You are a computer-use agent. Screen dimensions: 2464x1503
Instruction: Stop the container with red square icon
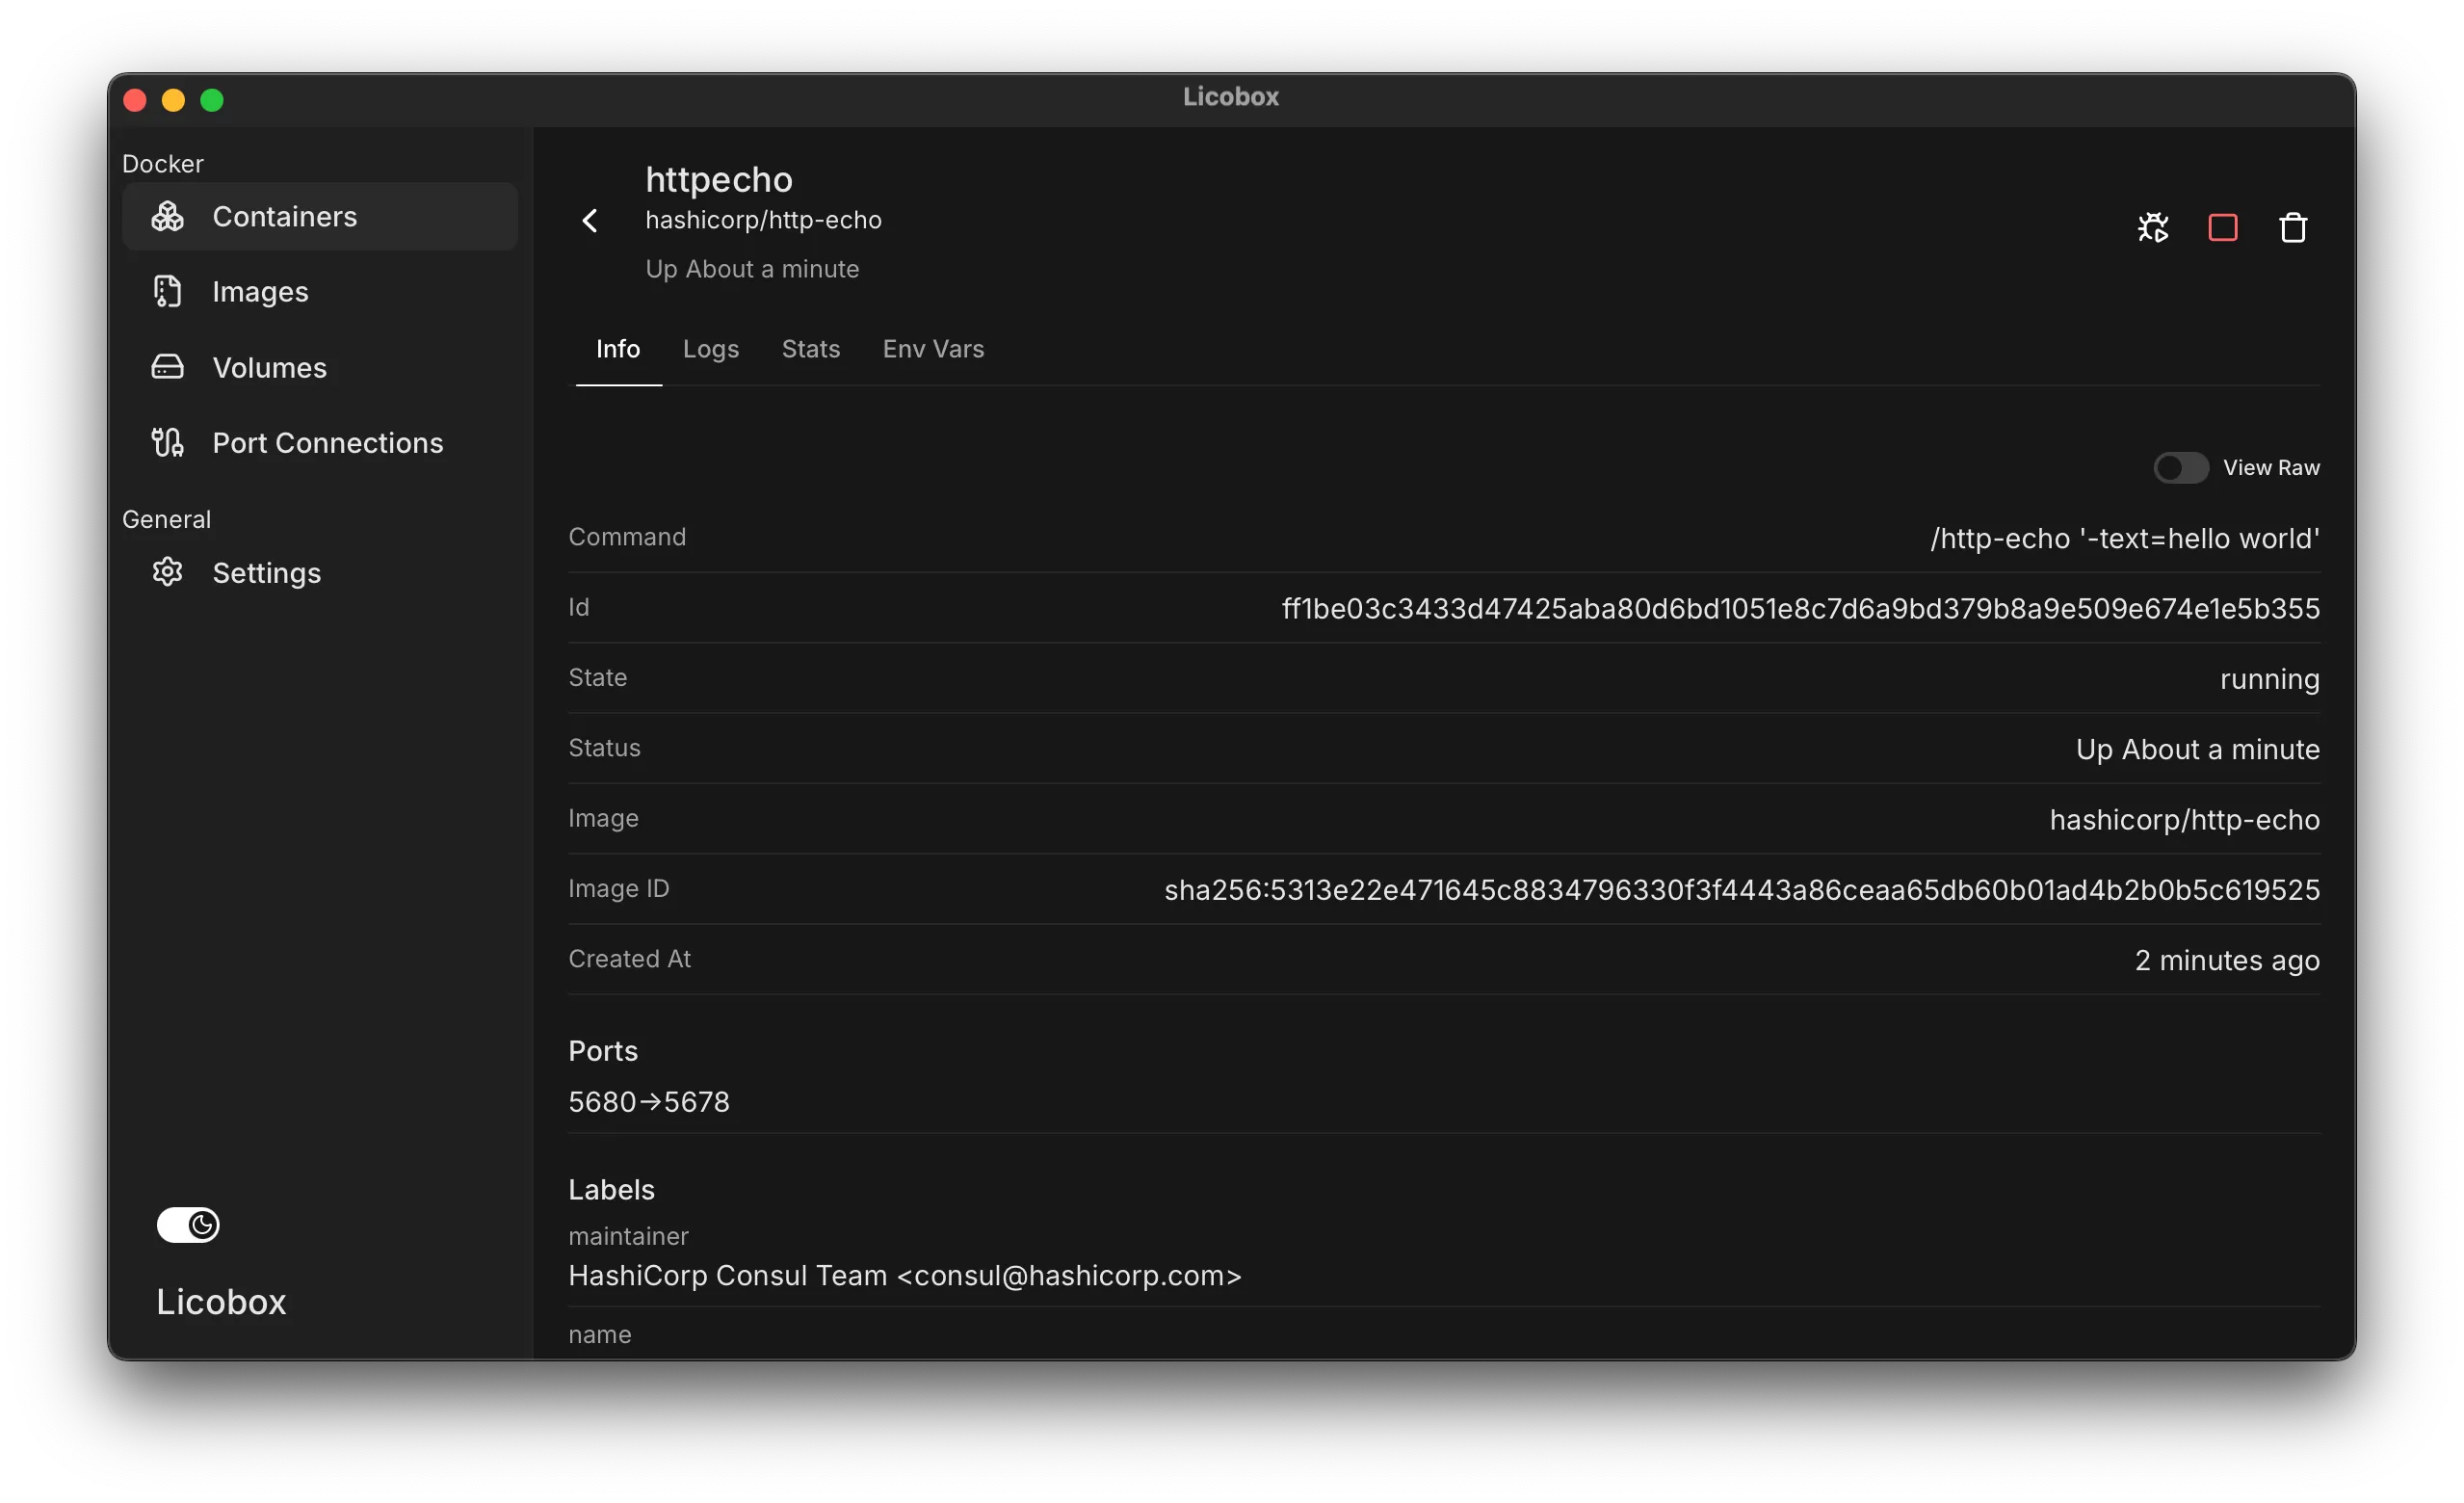click(x=2222, y=228)
